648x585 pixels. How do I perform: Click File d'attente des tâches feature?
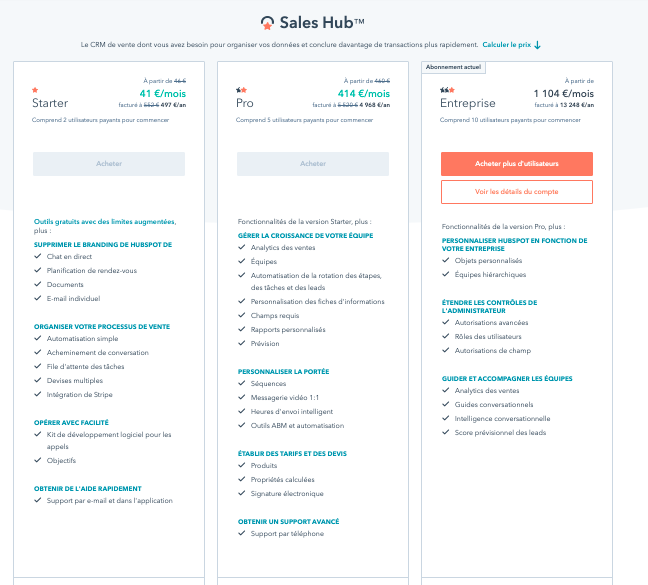(86, 366)
